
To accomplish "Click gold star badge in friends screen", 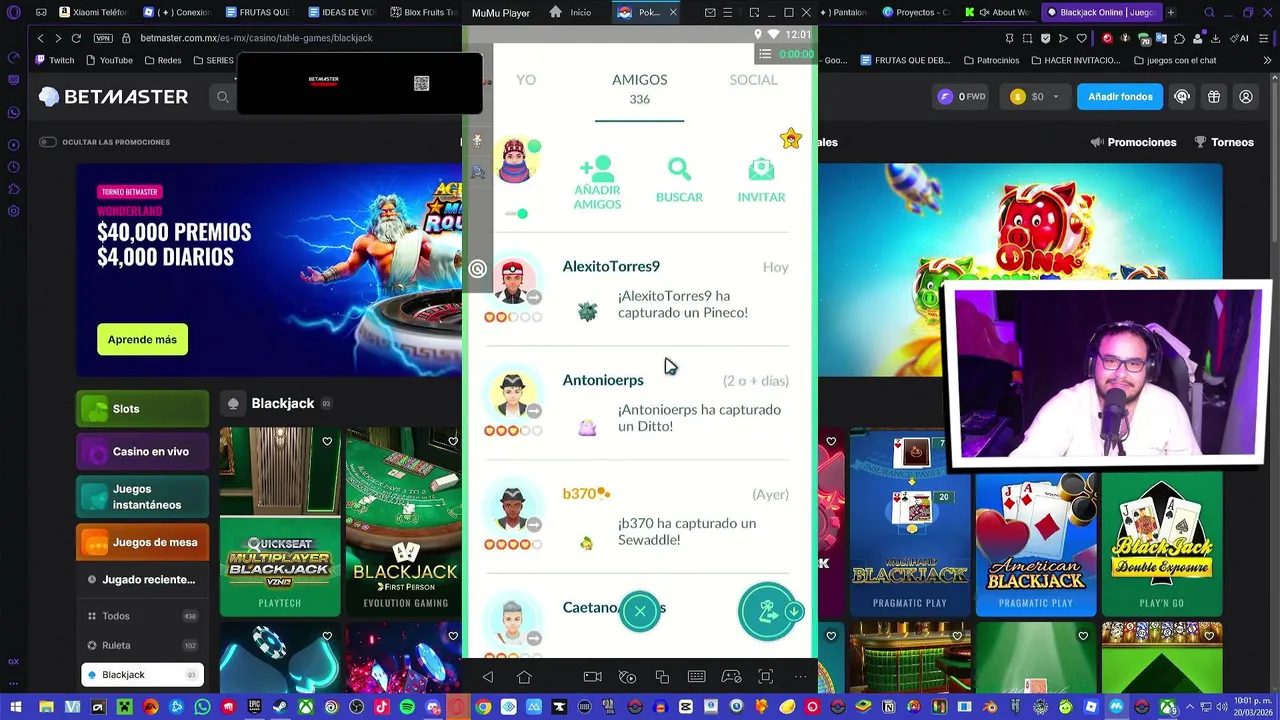I will 791,139.
